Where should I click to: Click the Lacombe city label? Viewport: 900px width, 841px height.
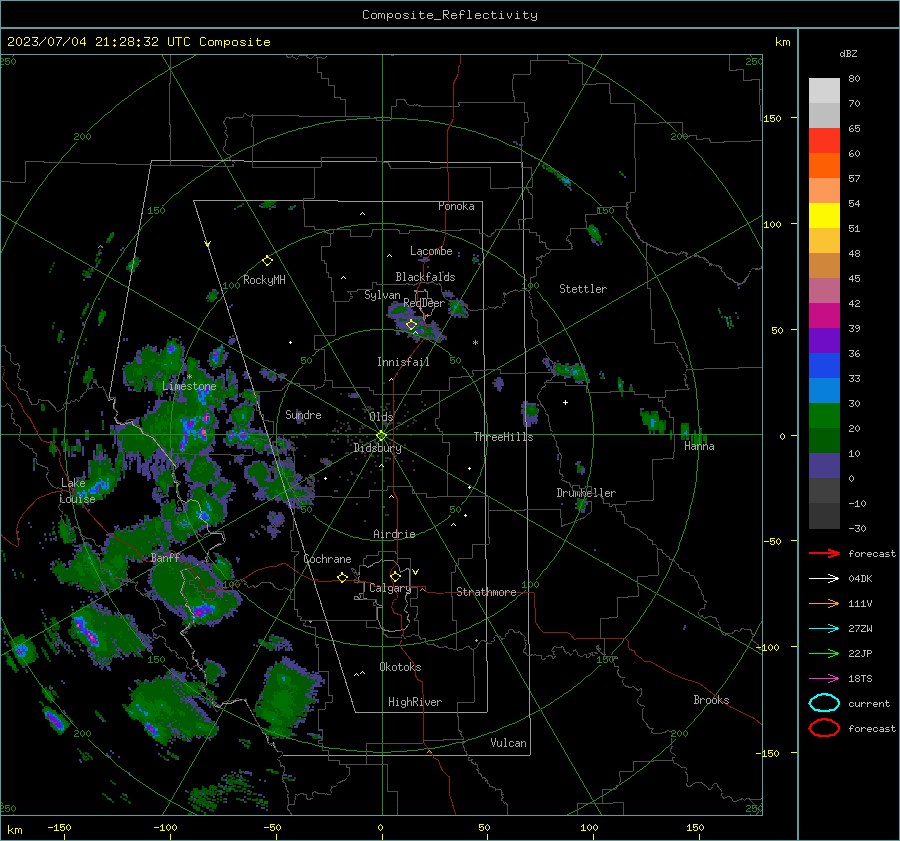[x=431, y=251]
